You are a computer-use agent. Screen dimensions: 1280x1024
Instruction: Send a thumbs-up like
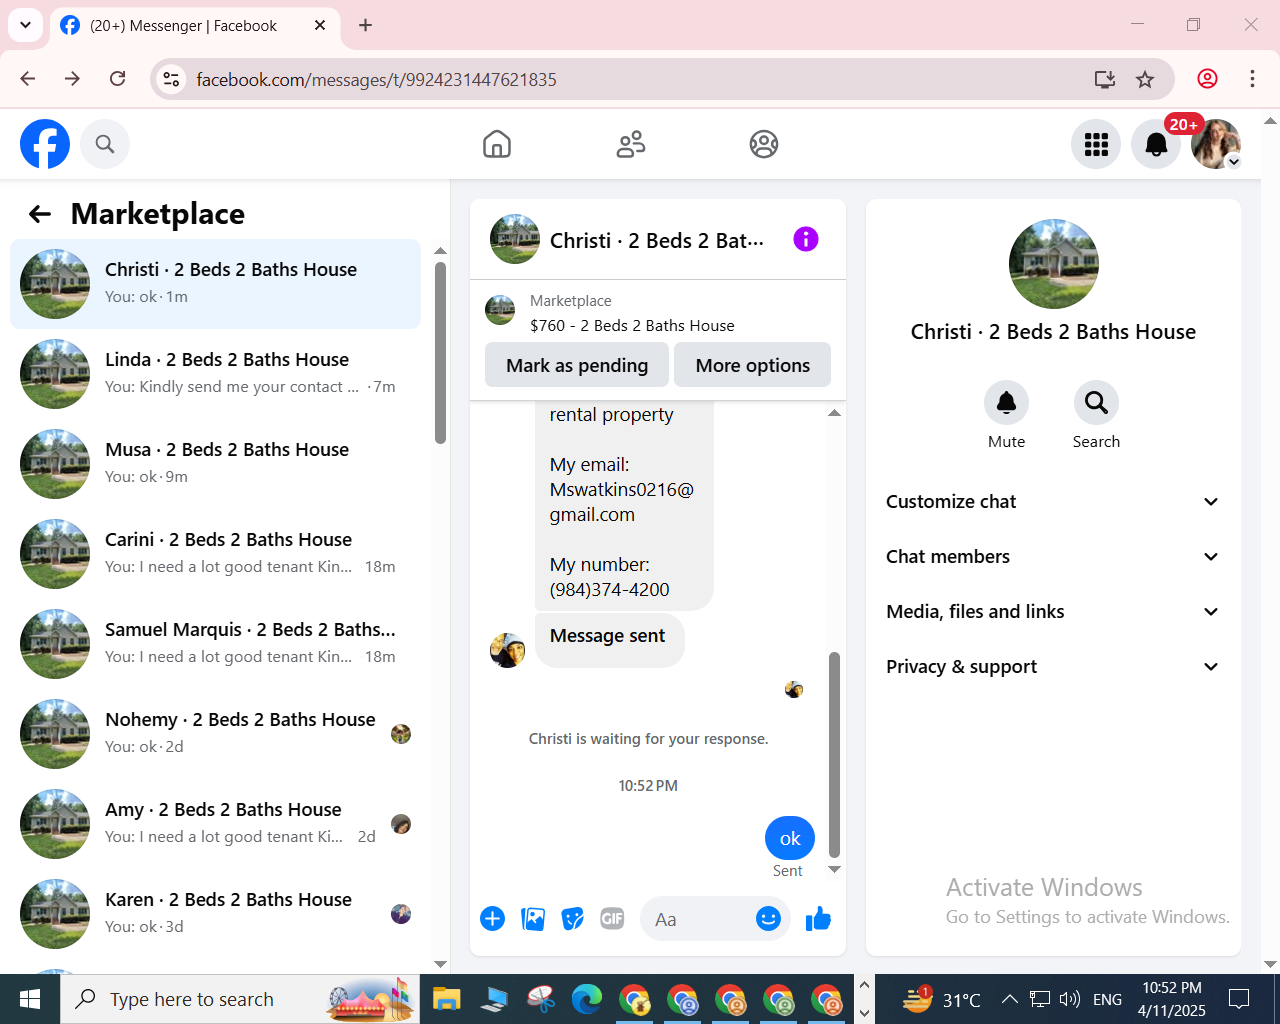tap(818, 919)
